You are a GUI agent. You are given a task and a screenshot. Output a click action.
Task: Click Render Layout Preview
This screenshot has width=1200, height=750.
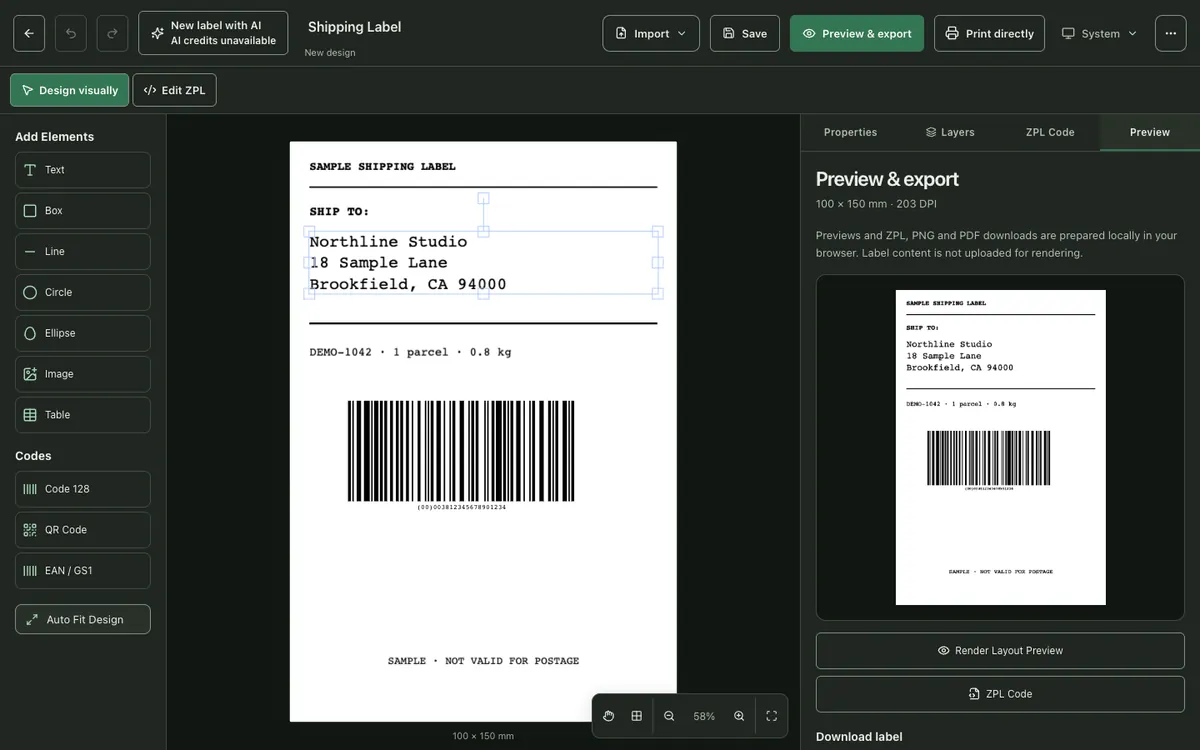1000,651
